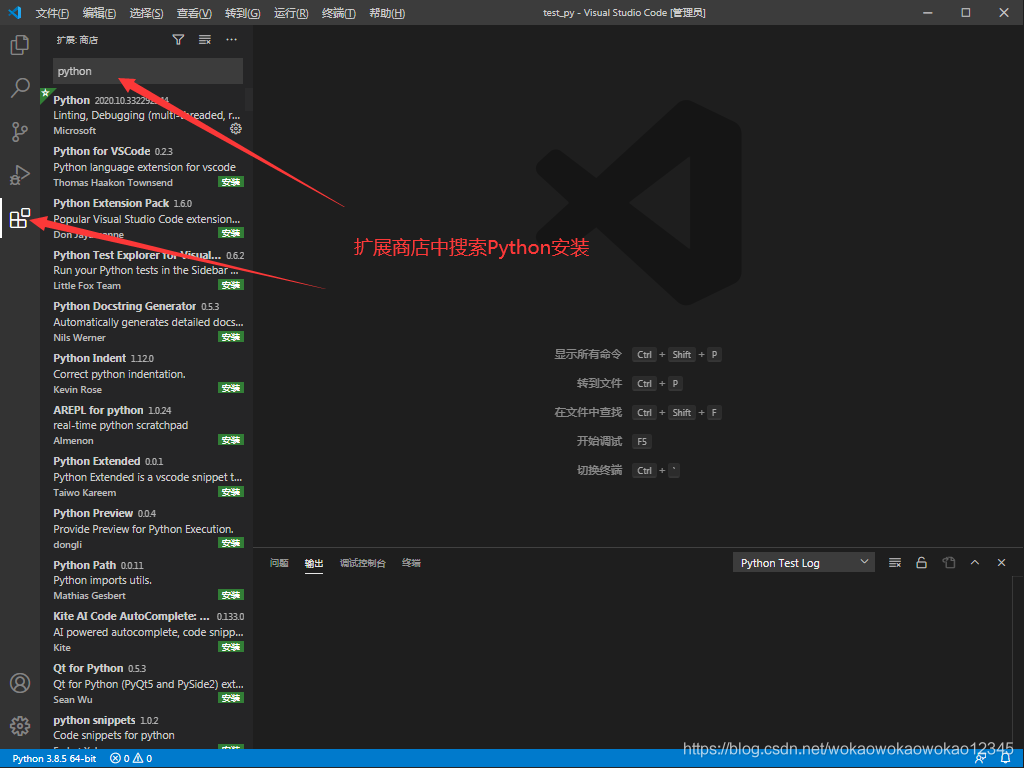The height and width of the screenshot is (768, 1024).
Task: Open the Manage gear in activity bar
Action: coord(20,726)
